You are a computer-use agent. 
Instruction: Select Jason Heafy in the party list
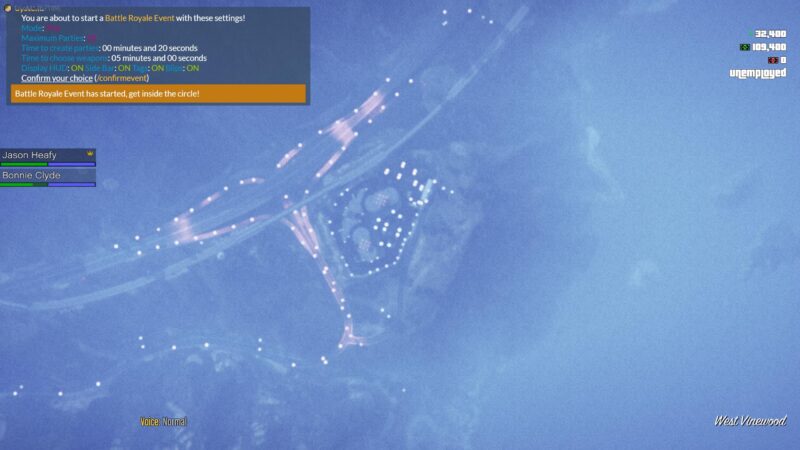[x=30, y=155]
